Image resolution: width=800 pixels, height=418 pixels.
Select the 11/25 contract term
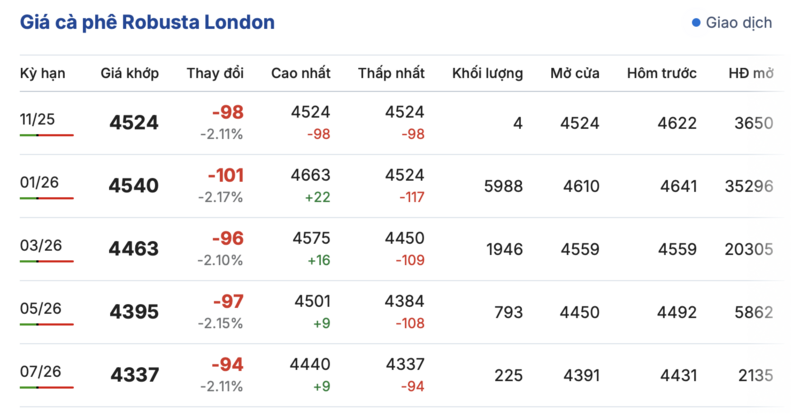pos(38,119)
